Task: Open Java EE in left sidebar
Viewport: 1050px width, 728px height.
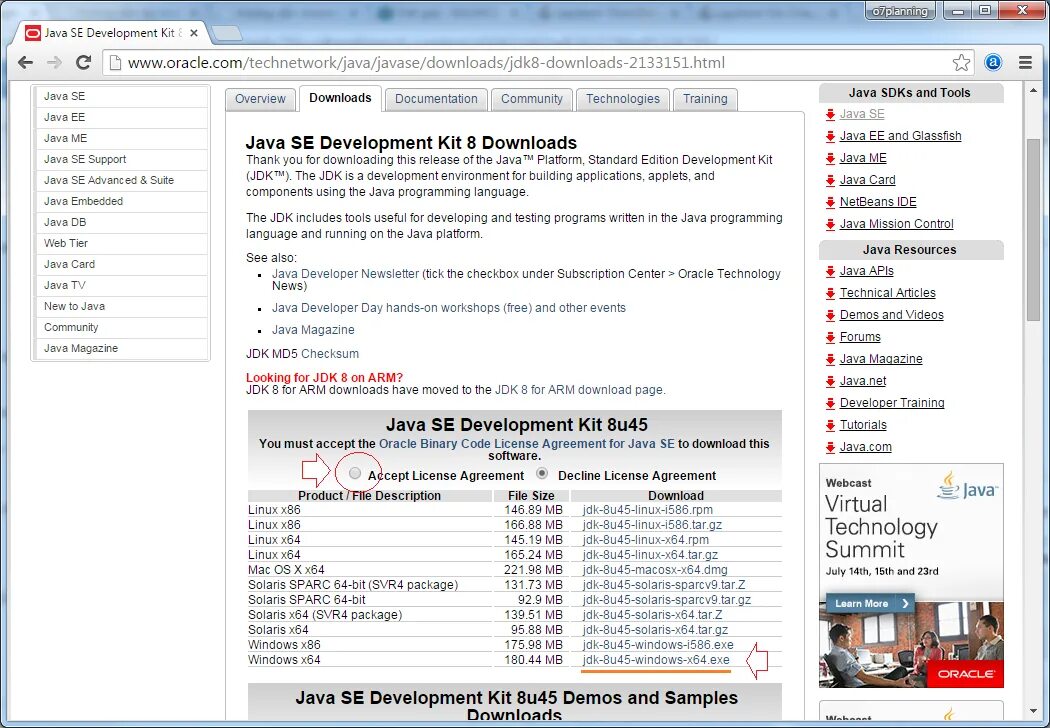Action: click(121, 117)
